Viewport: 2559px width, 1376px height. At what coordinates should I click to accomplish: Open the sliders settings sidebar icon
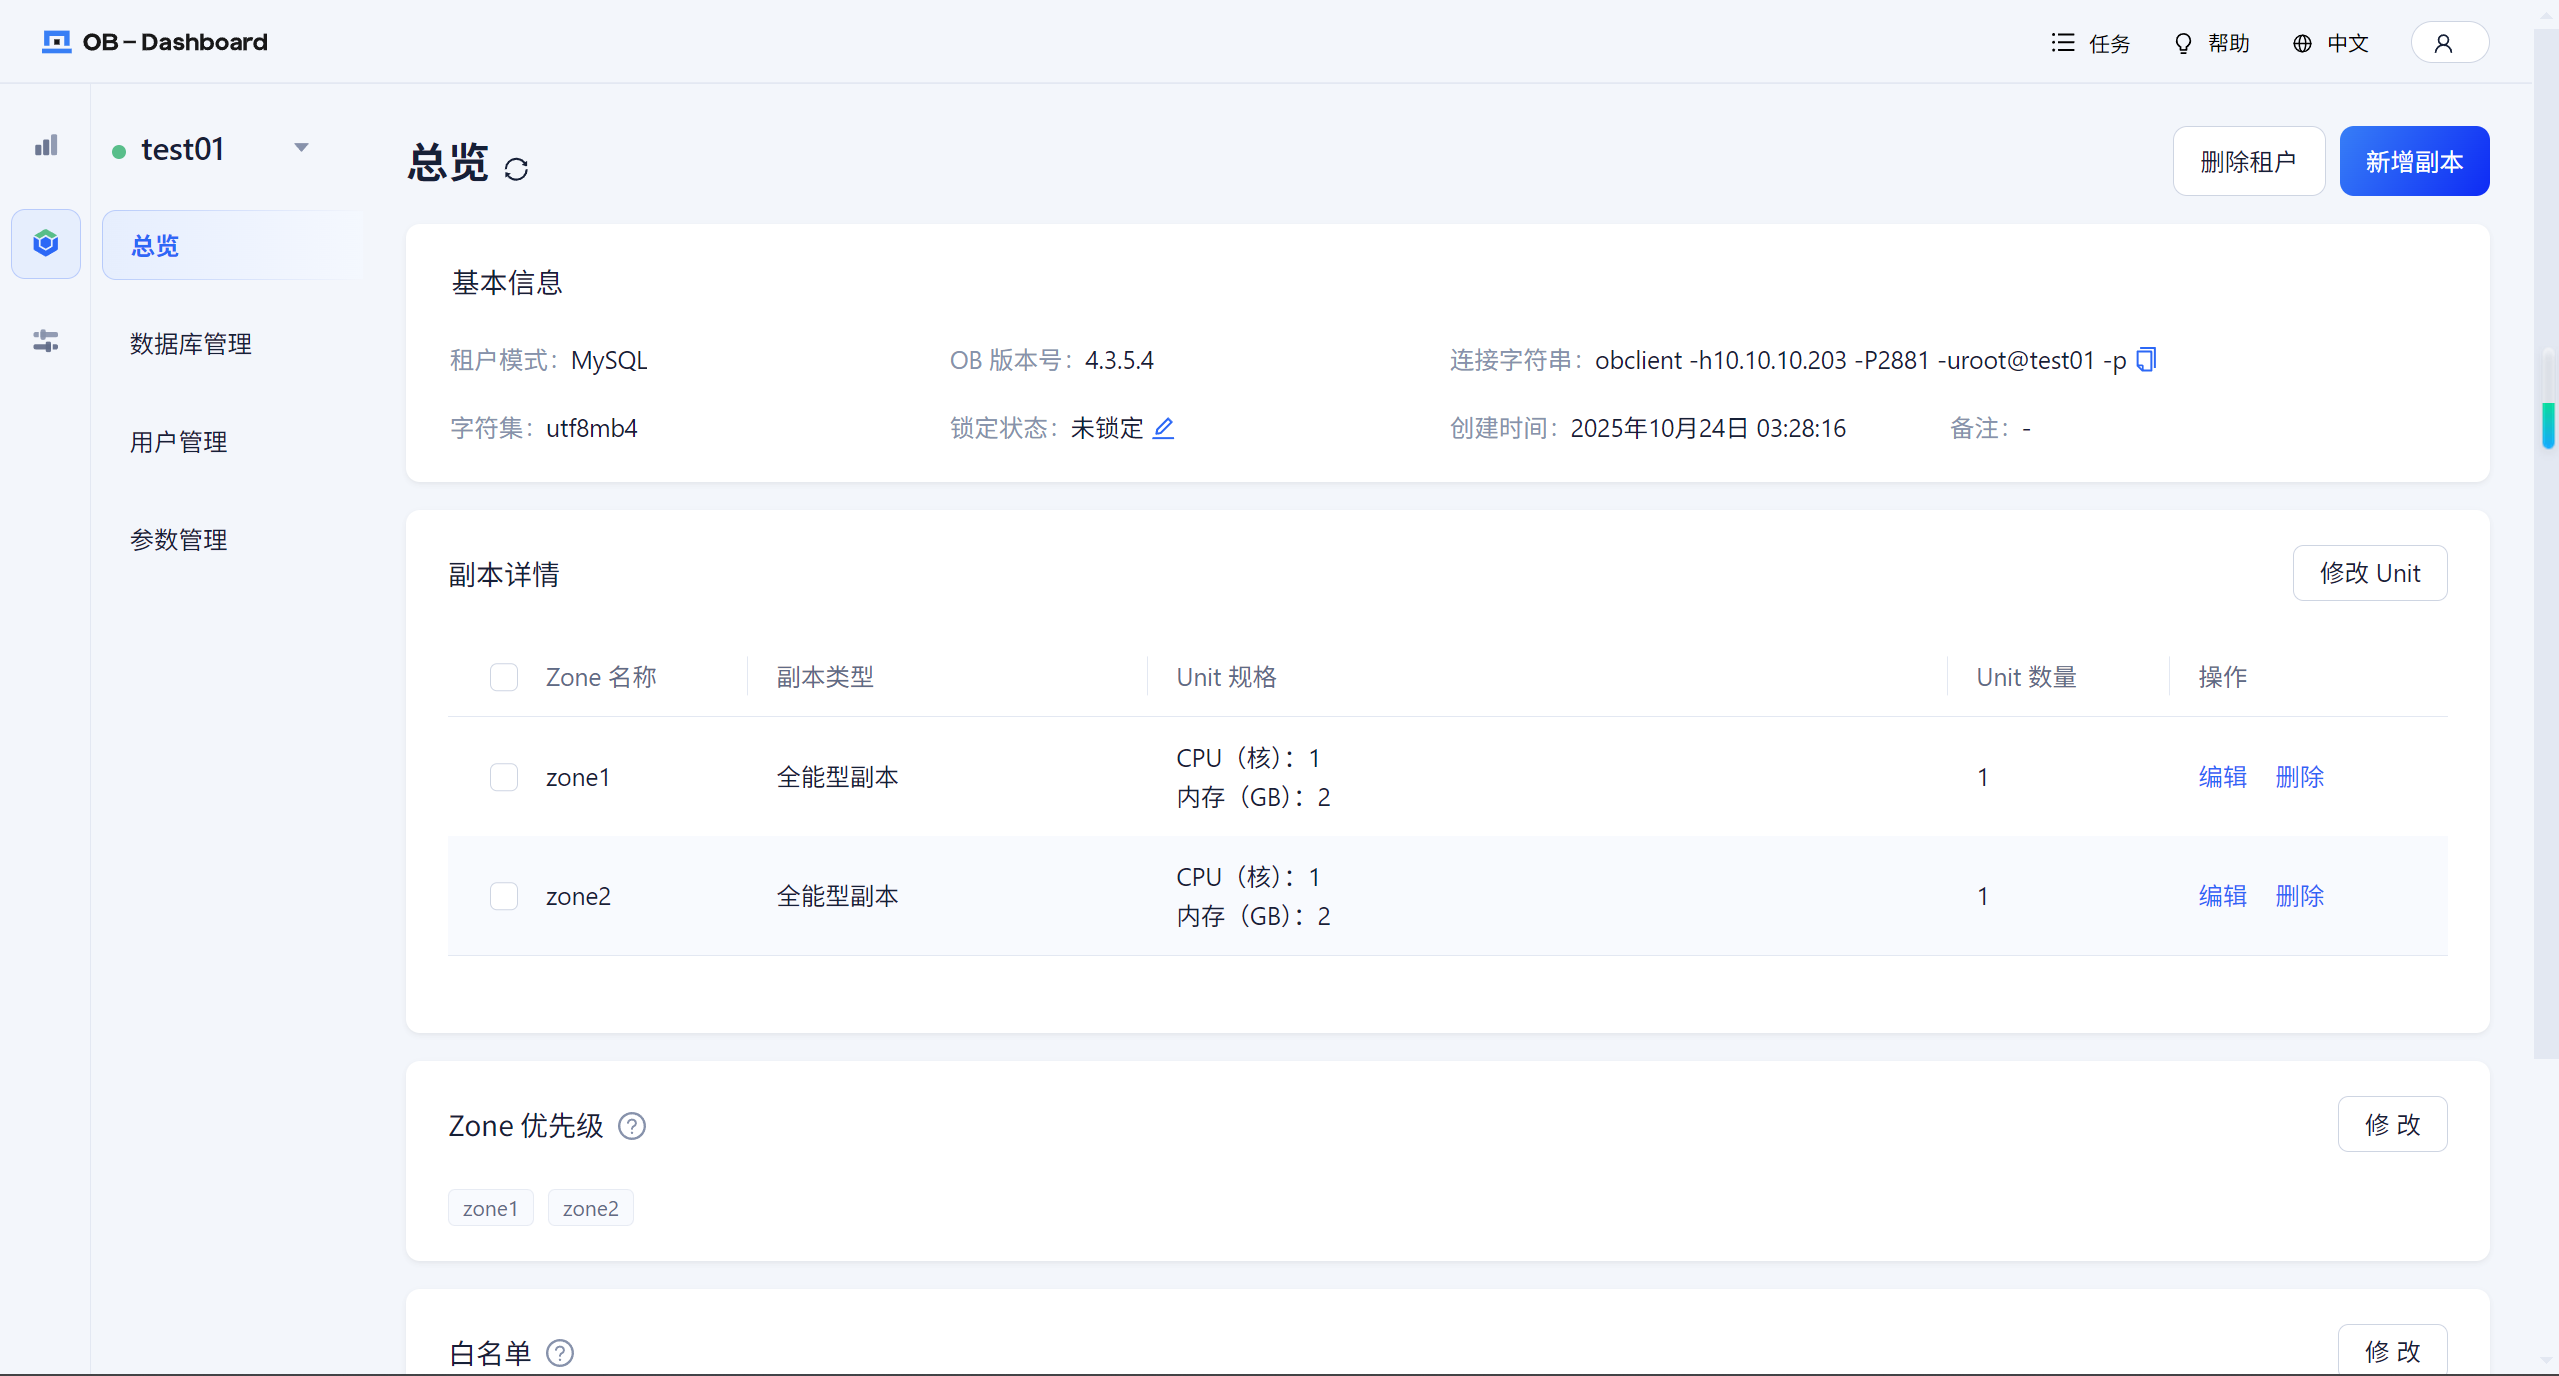[x=46, y=341]
